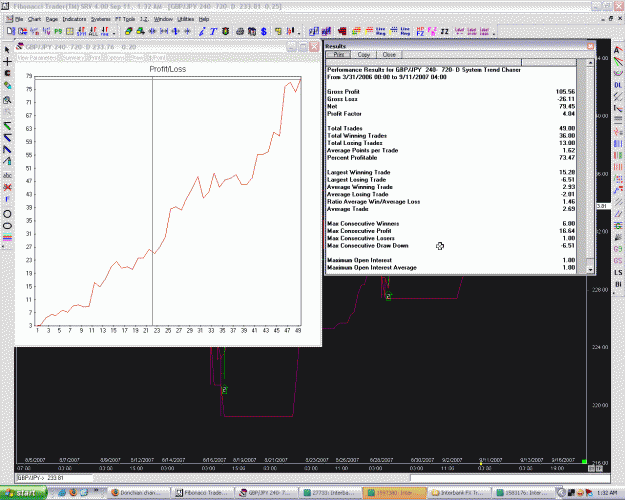Click the Percent Profitable row in Results
The width and height of the screenshot is (625, 500).
click(451, 157)
